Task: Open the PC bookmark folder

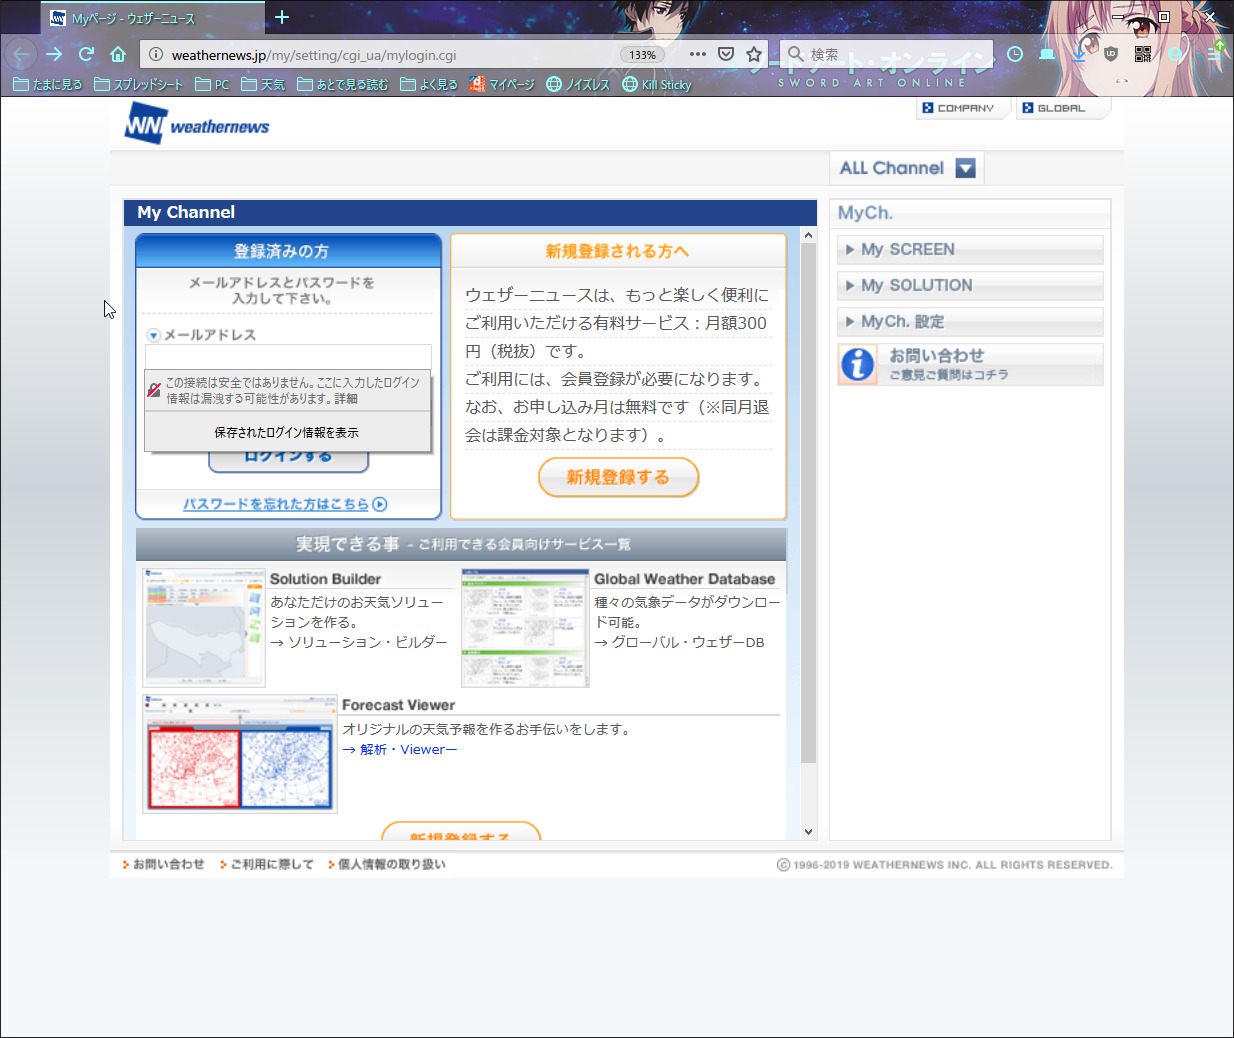Action: pyautogui.click(x=212, y=84)
